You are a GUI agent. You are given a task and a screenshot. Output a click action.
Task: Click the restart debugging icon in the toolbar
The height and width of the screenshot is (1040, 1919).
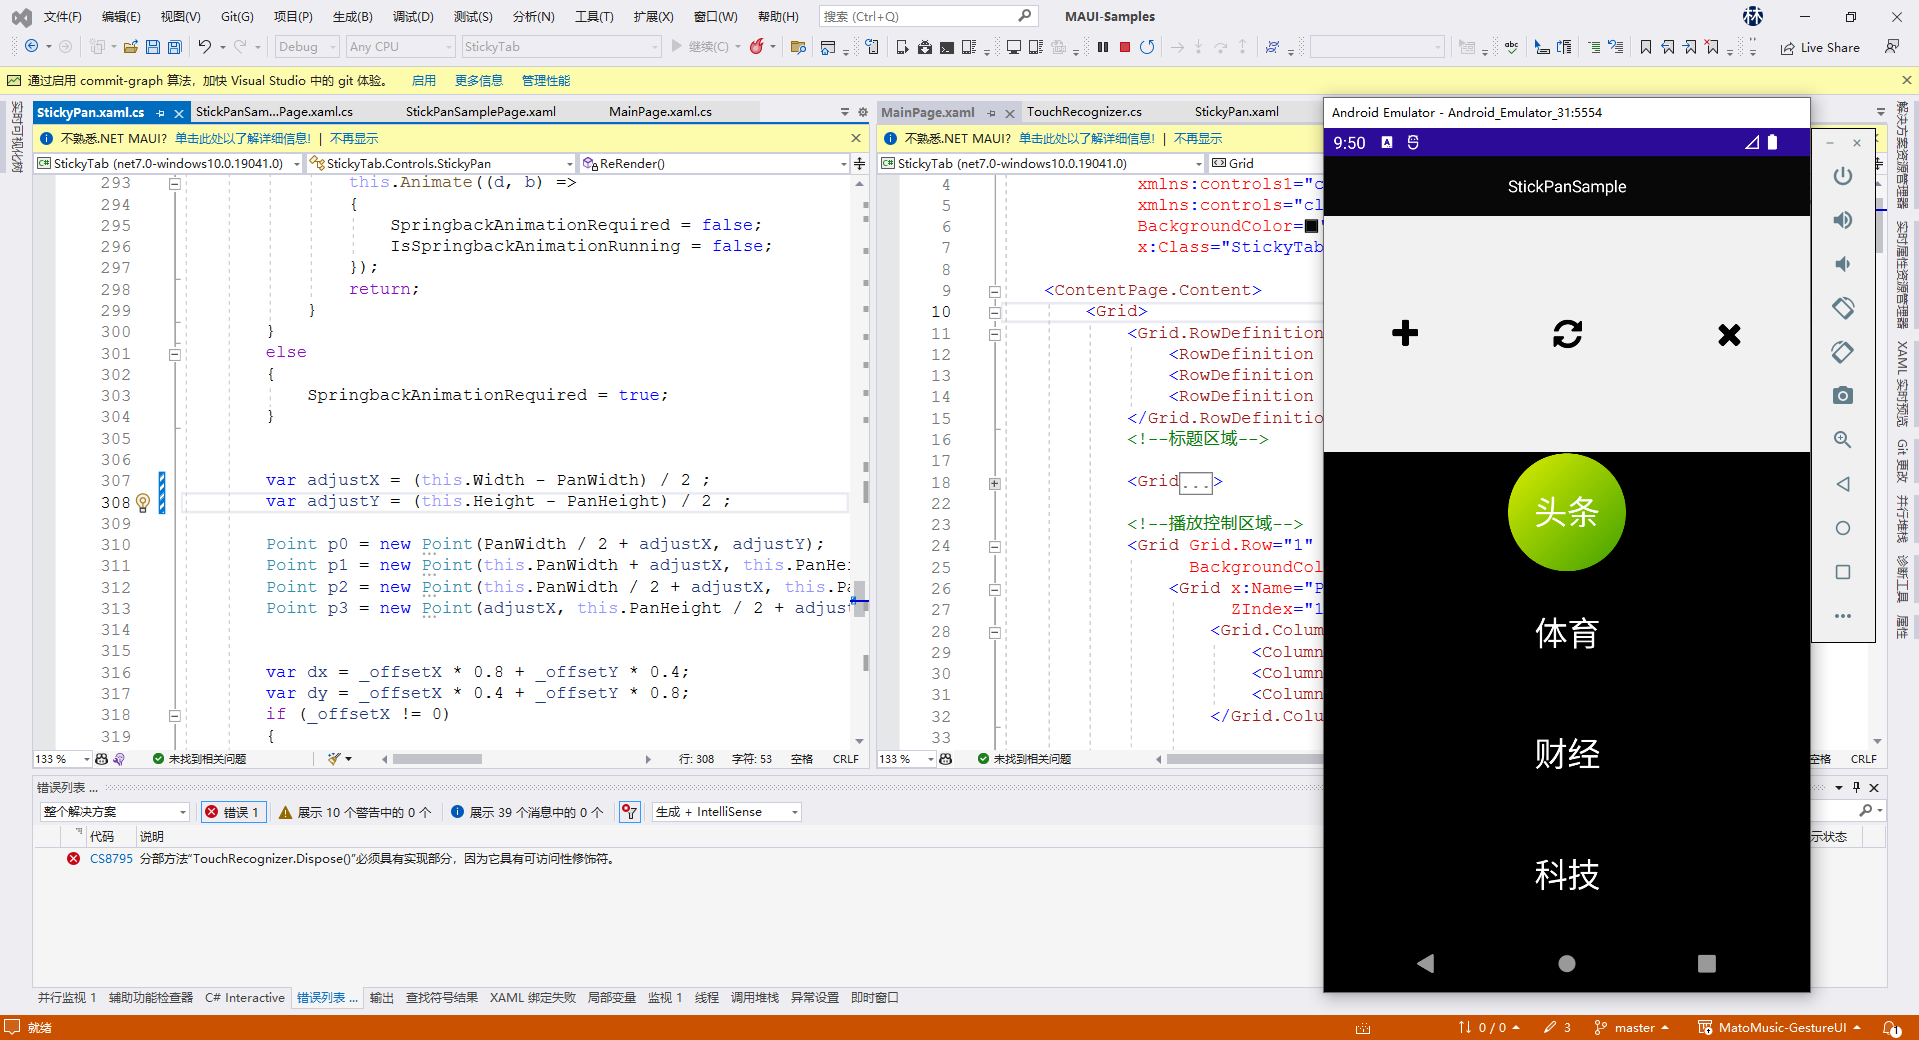[x=1147, y=47]
